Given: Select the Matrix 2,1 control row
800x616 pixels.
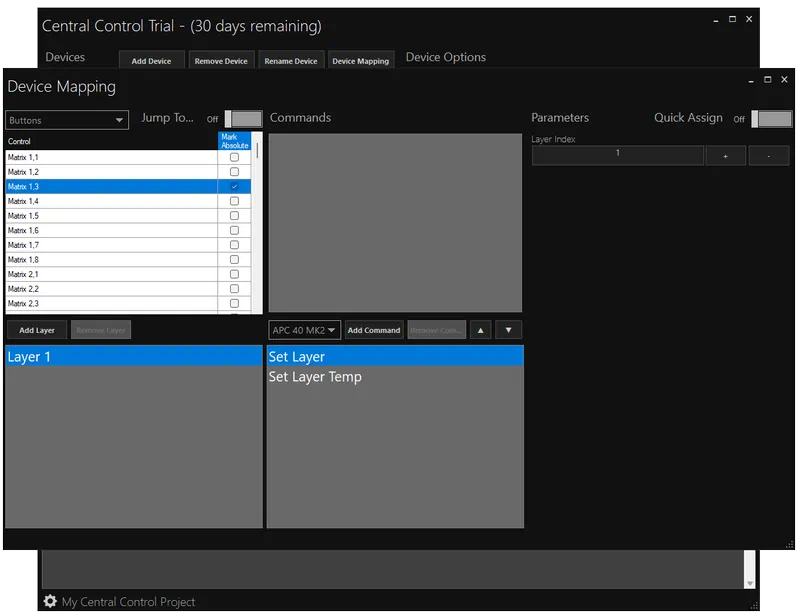Looking at the screenshot, I should click(111, 274).
